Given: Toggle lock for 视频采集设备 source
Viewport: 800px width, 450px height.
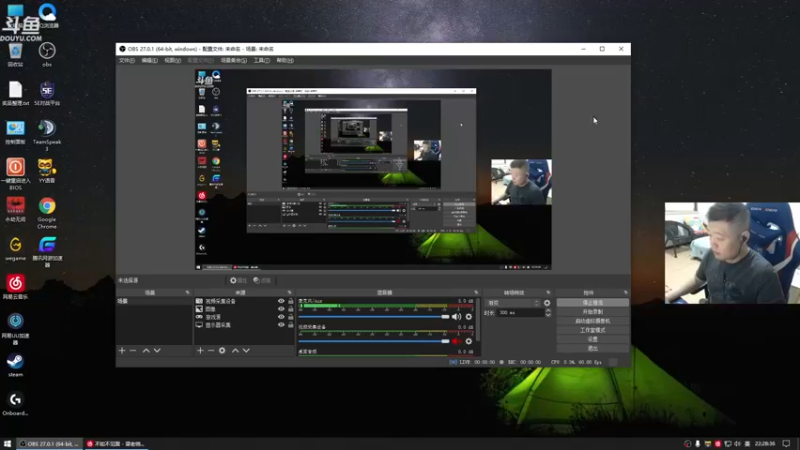Looking at the screenshot, I should click(x=290, y=301).
